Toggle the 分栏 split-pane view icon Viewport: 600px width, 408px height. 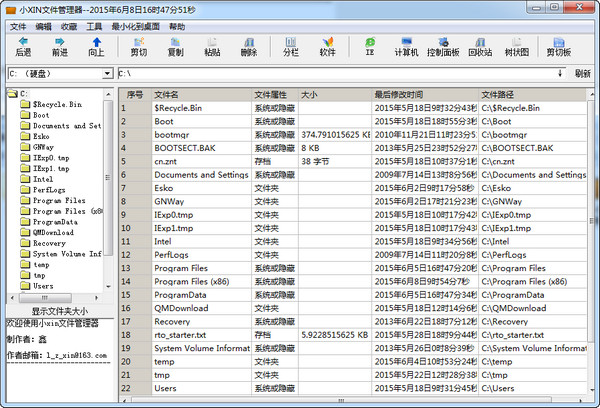coord(290,46)
